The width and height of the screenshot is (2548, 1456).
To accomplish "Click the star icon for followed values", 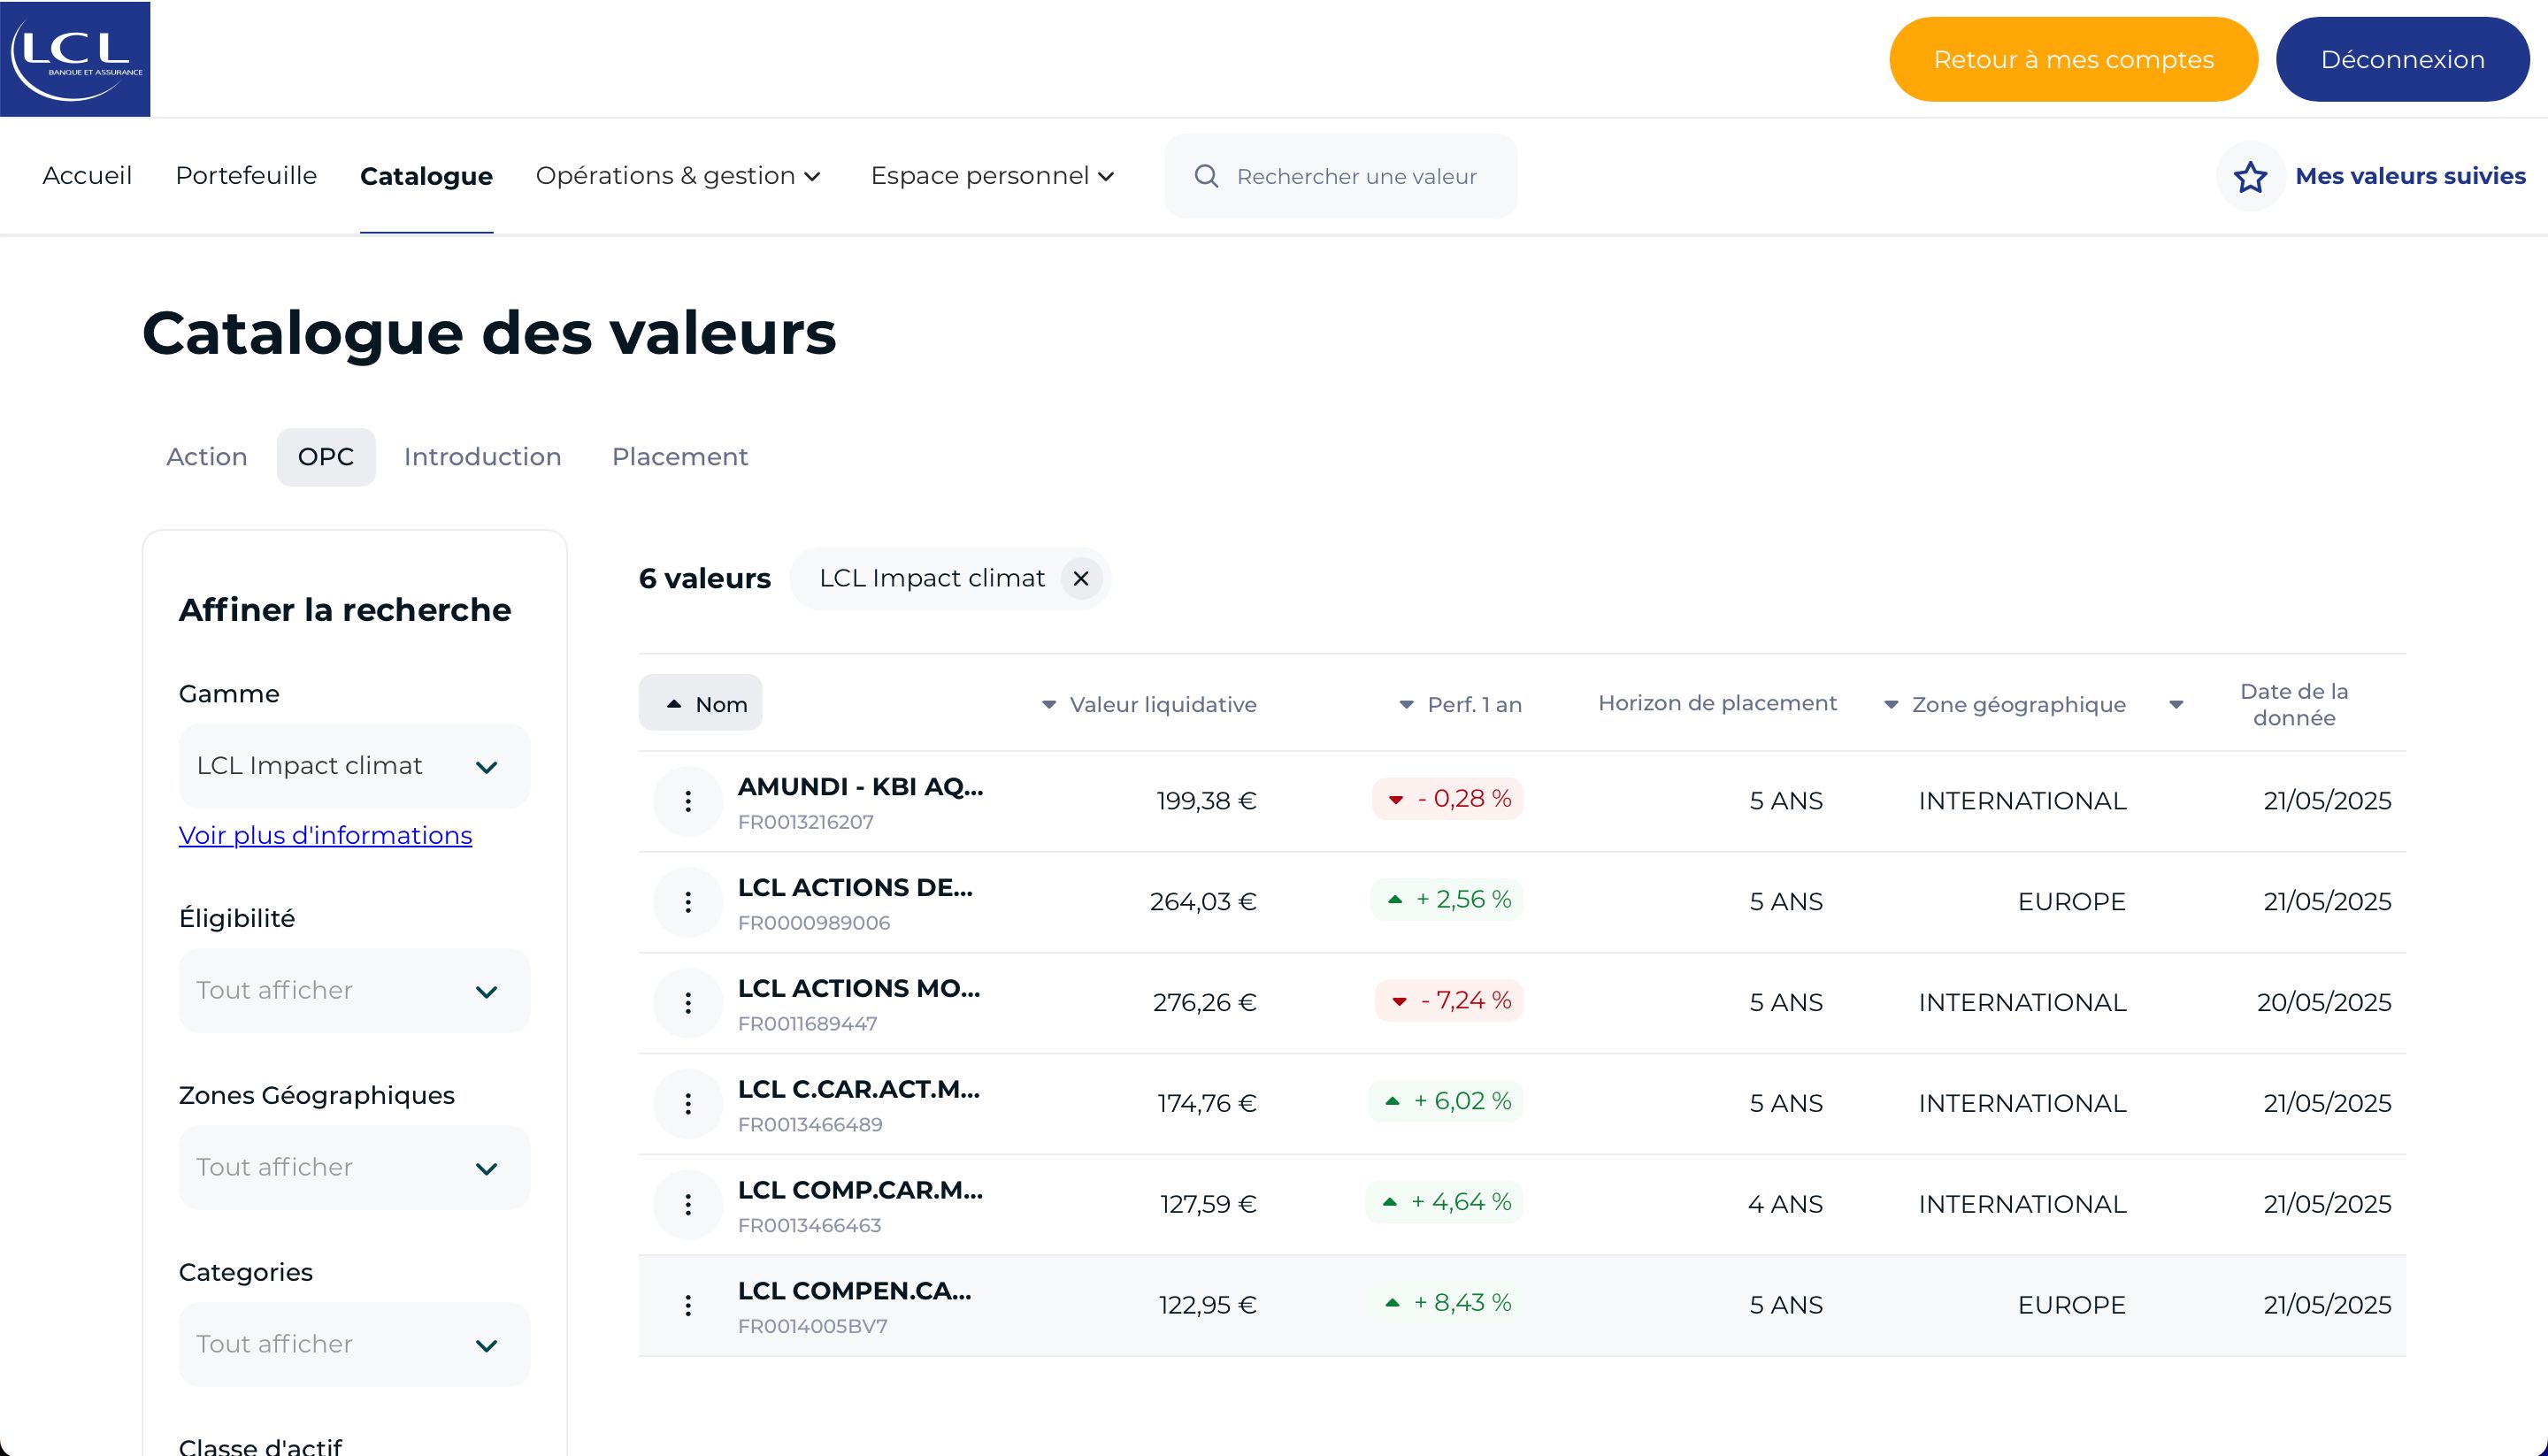I will (x=2250, y=176).
